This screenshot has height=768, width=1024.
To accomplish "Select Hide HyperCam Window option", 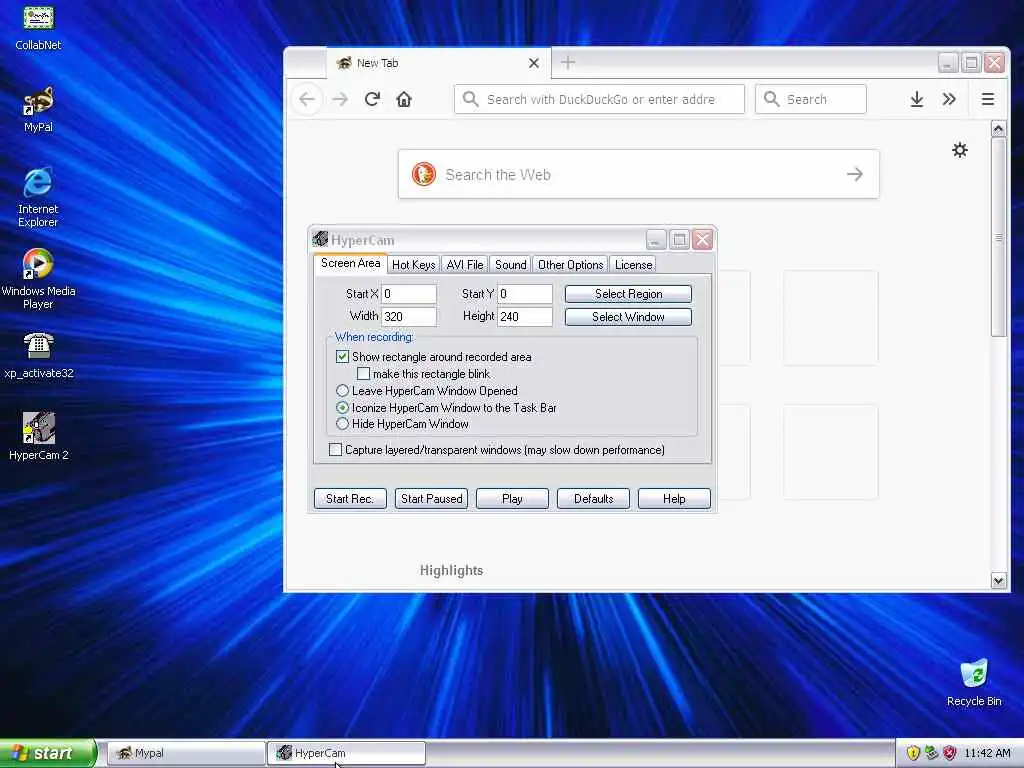I will point(342,424).
